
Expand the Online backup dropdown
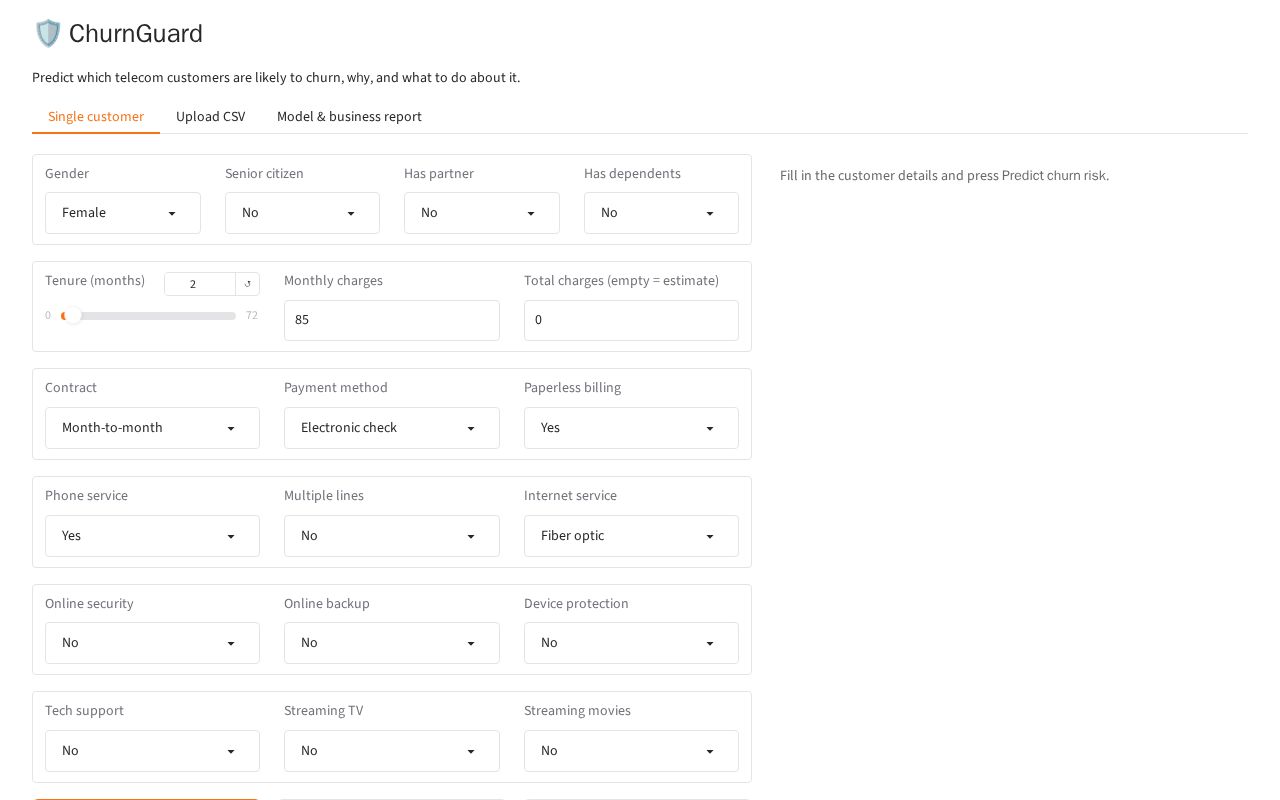pyautogui.click(x=392, y=643)
